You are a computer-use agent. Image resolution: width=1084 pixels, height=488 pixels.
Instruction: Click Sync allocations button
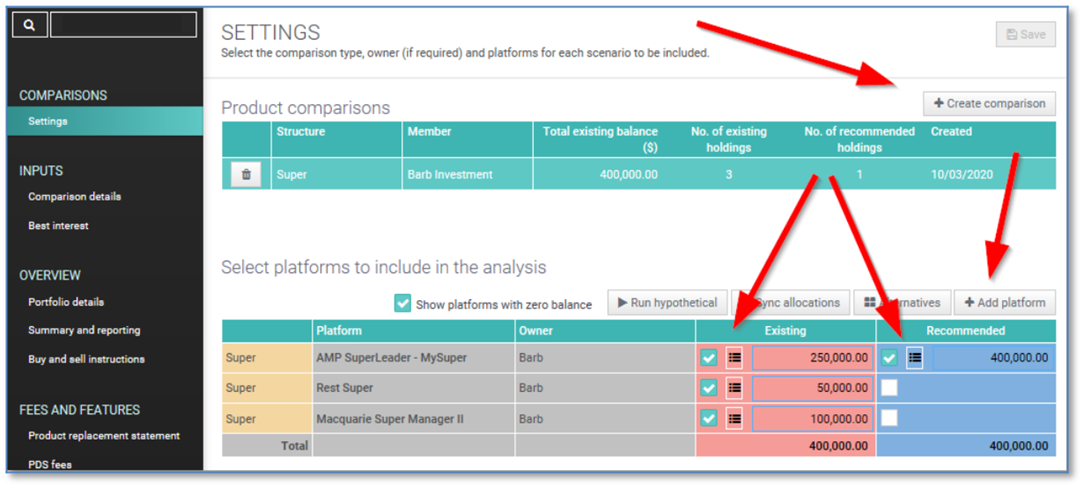791,303
